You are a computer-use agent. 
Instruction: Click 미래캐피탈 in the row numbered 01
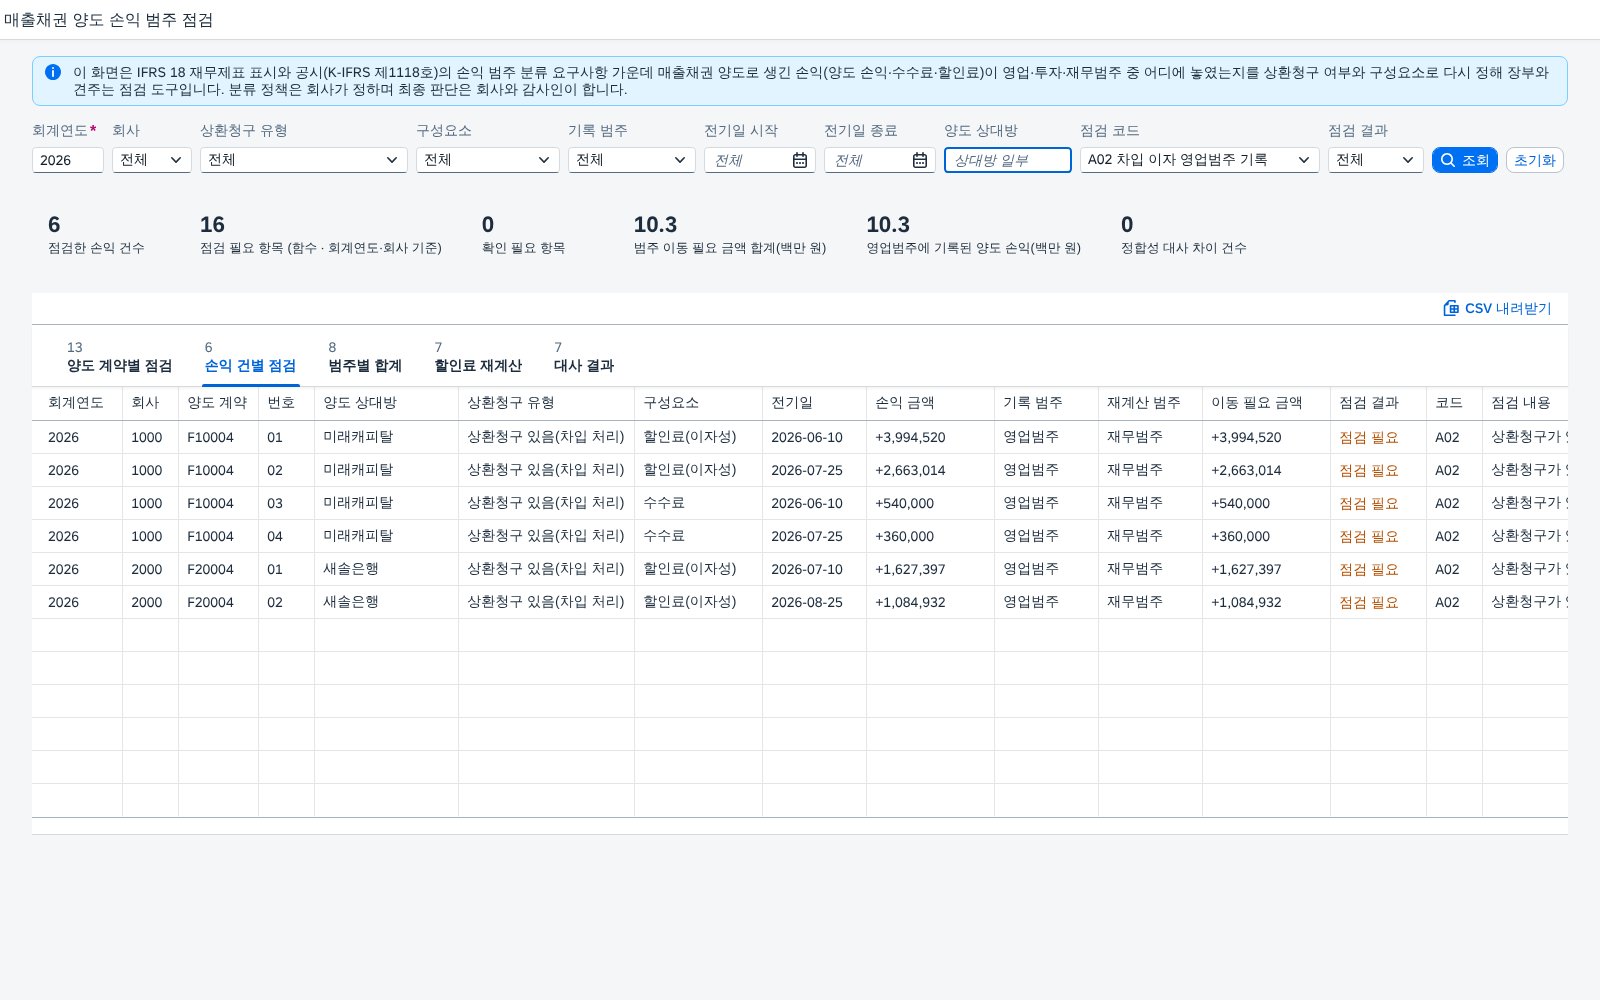click(x=358, y=437)
